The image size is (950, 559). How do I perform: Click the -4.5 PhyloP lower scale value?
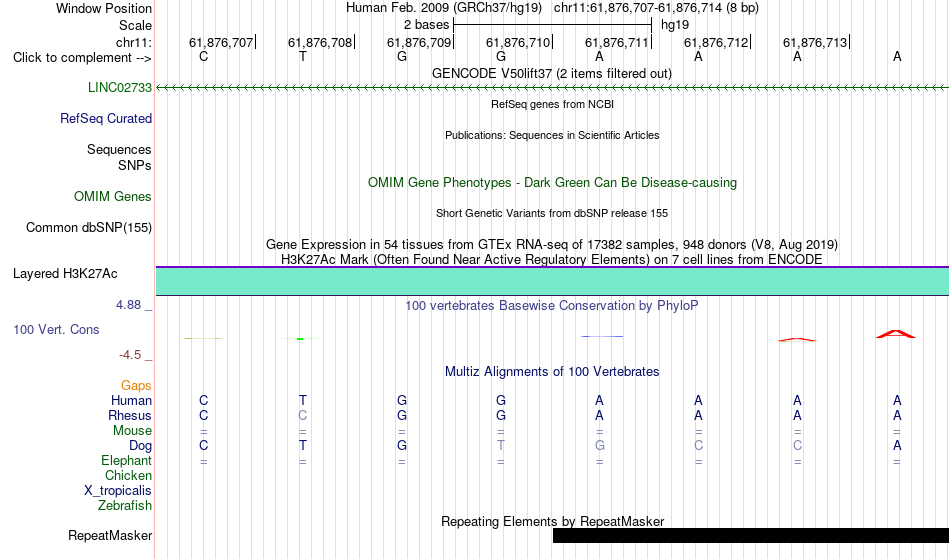(130, 355)
